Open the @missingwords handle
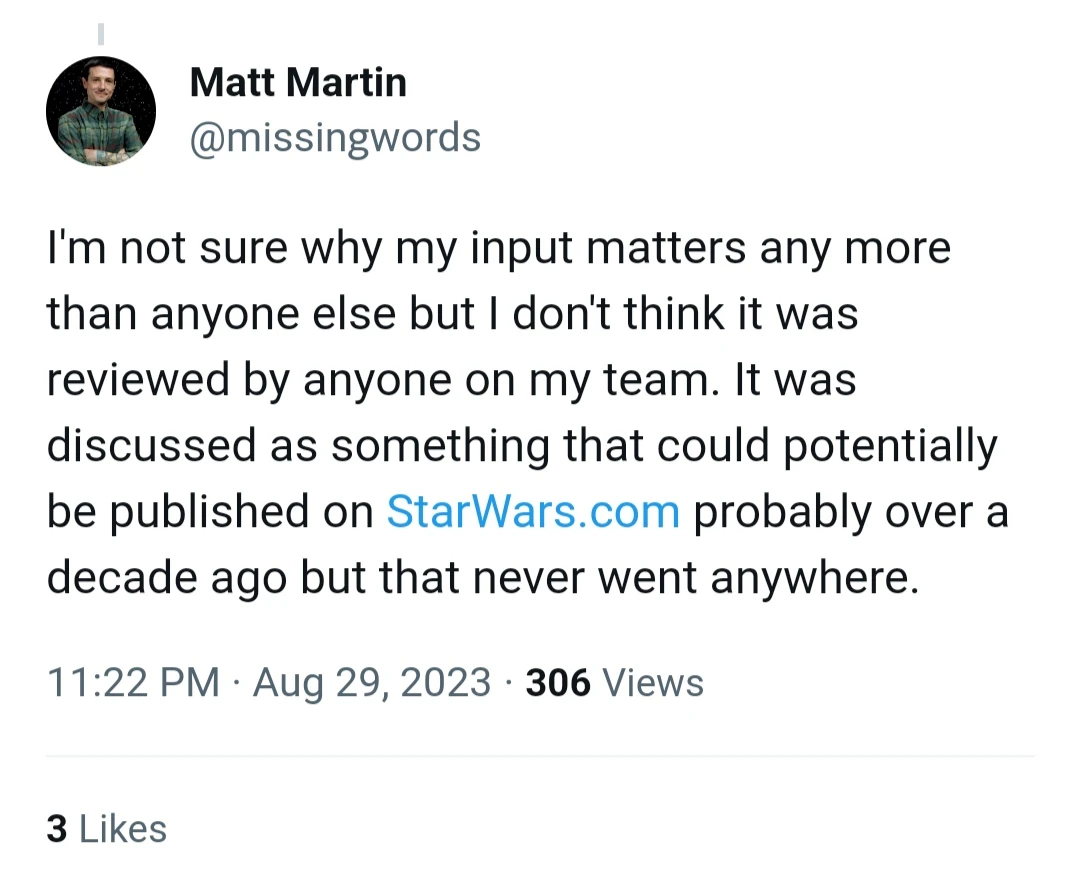This screenshot has width=1080, height=874. click(335, 137)
